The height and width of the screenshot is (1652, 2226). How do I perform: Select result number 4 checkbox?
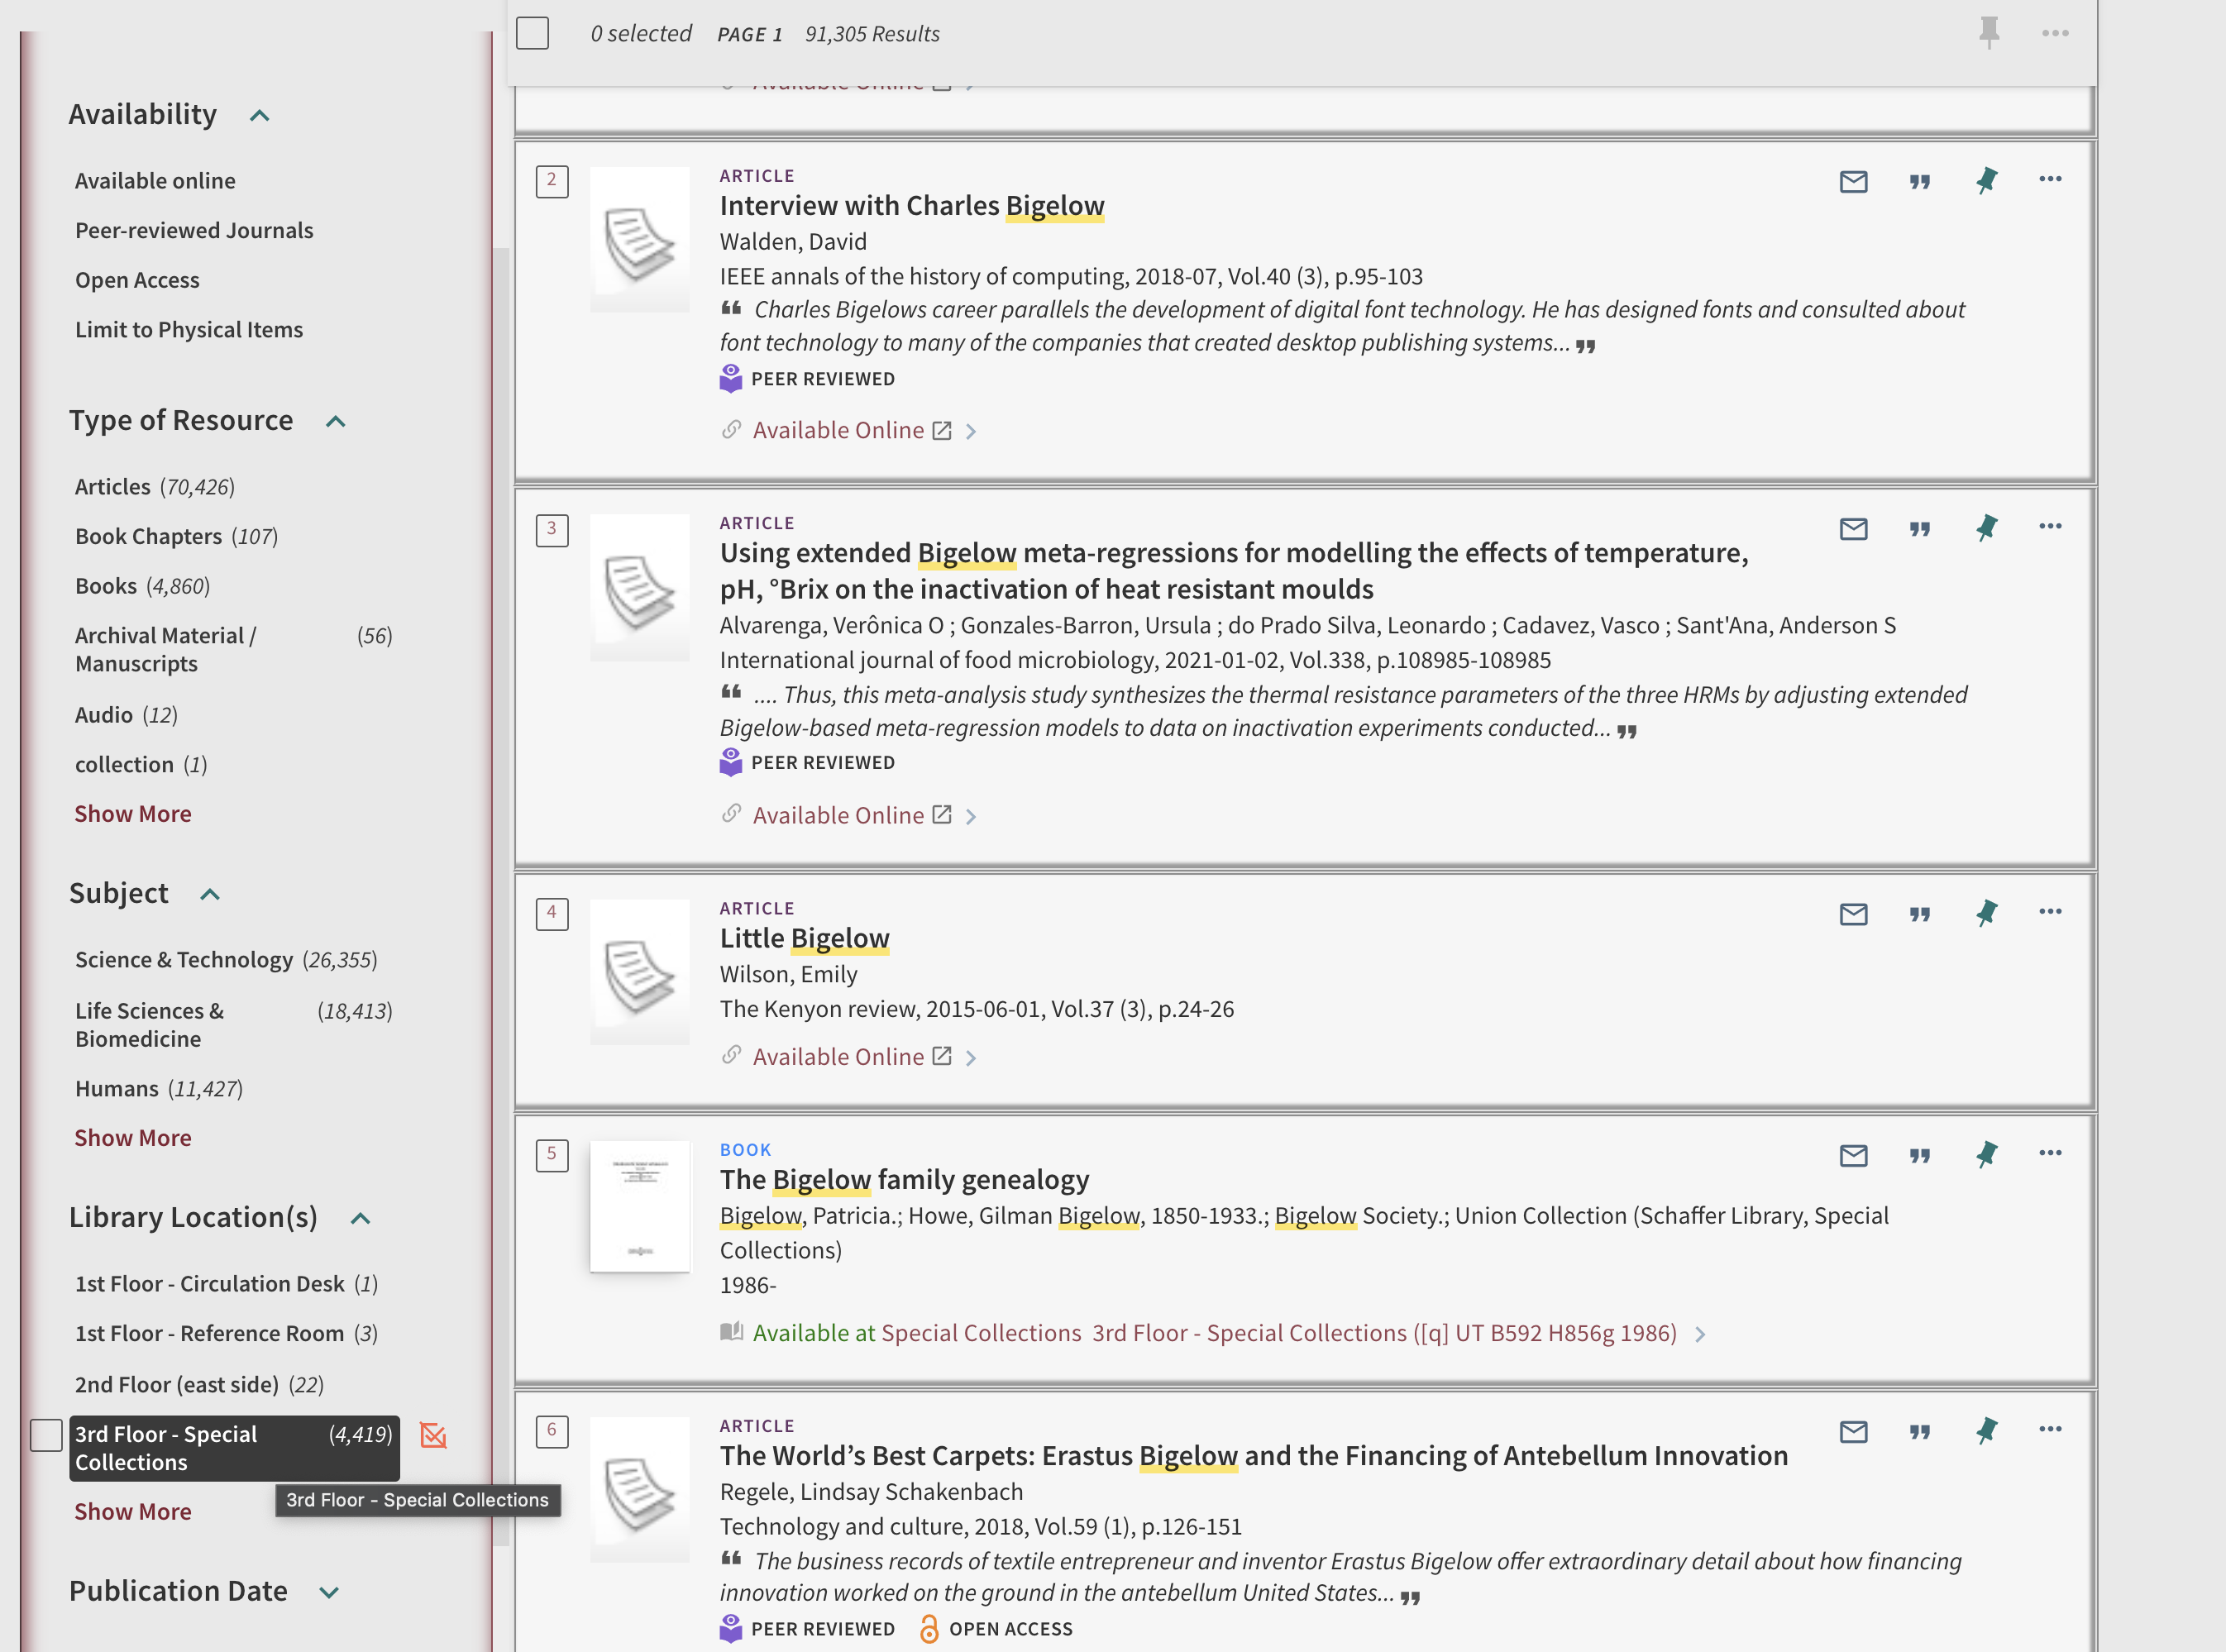pyautogui.click(x=552, y=913)
